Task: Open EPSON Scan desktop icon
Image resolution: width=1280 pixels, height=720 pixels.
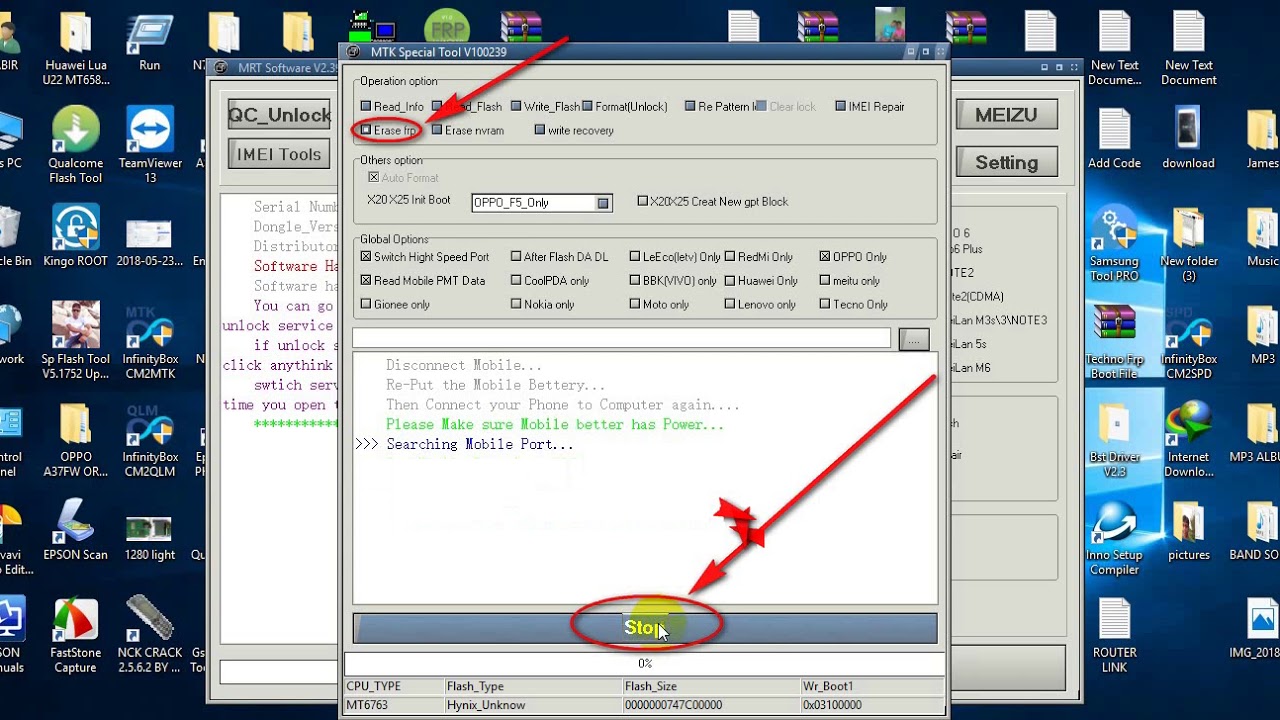Action: pyautogui.click(x=76, y=530)
